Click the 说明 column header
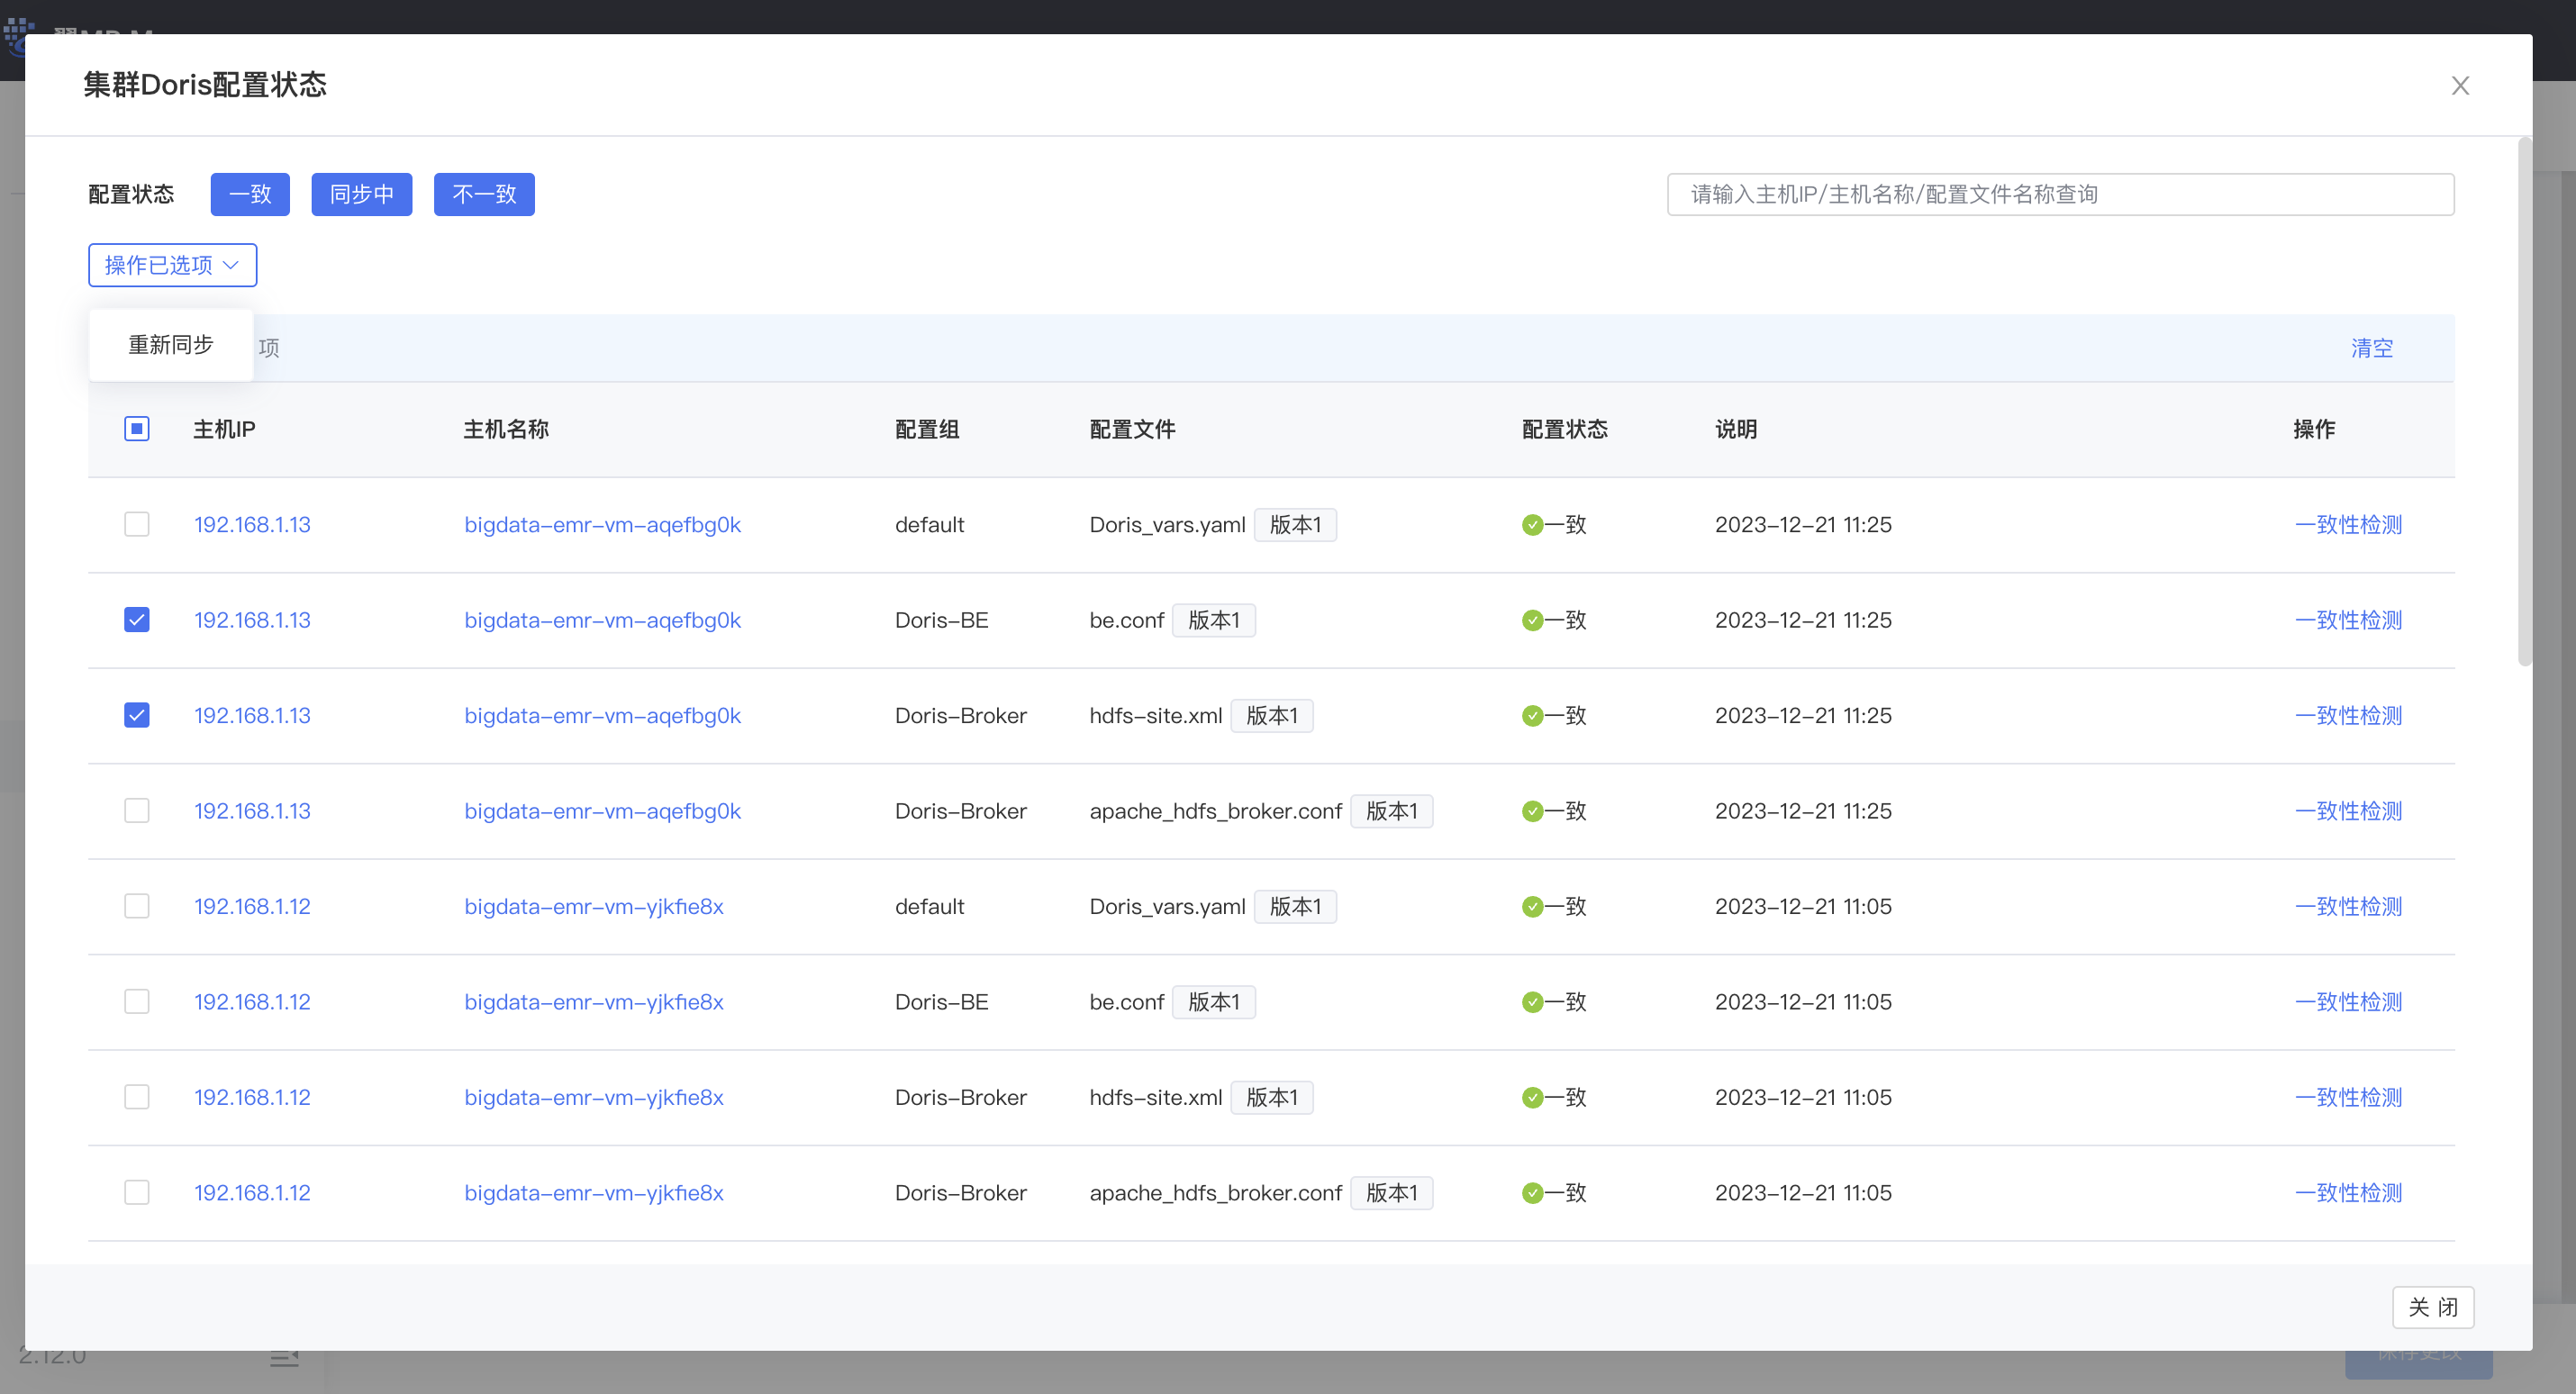This screenshot has width=2576, height=1394. click(1736, 429)
